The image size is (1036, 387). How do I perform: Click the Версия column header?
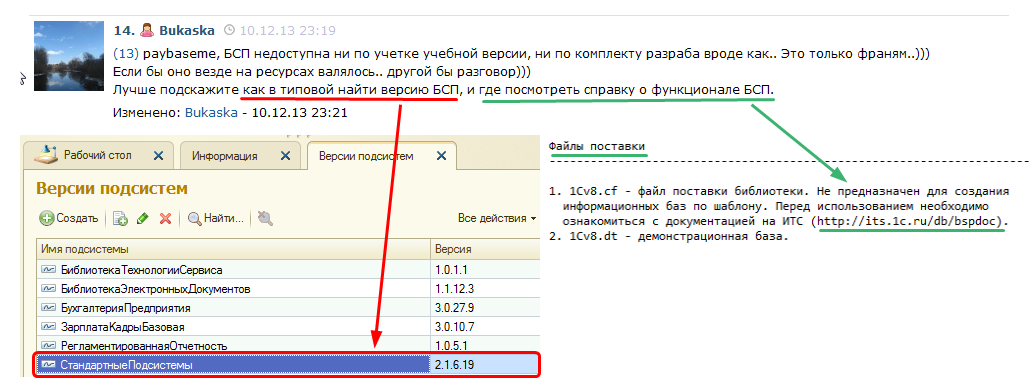[486, 250]
